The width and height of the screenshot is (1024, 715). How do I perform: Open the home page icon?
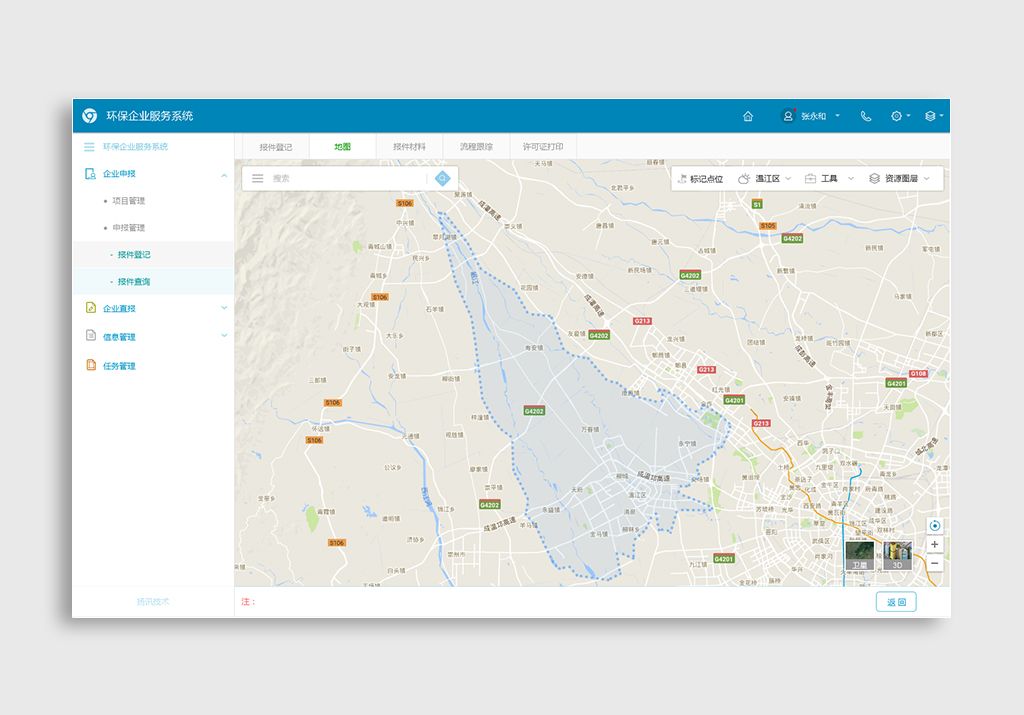pyautogui.click(x=748, y=116)
